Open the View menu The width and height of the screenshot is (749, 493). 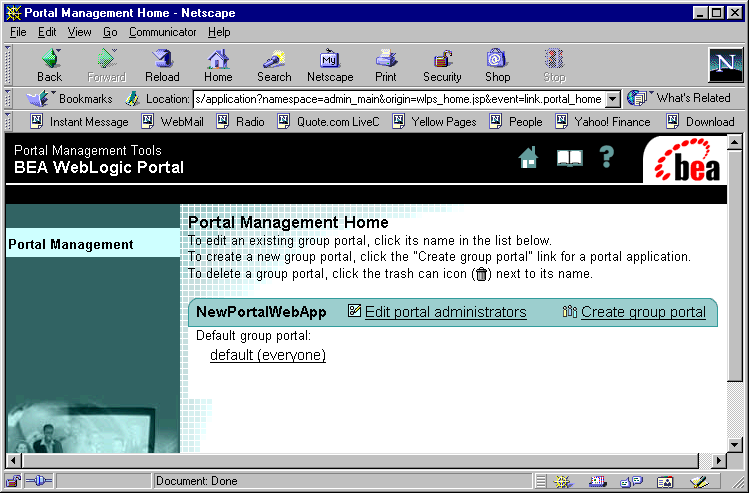[x=79, y=32]
